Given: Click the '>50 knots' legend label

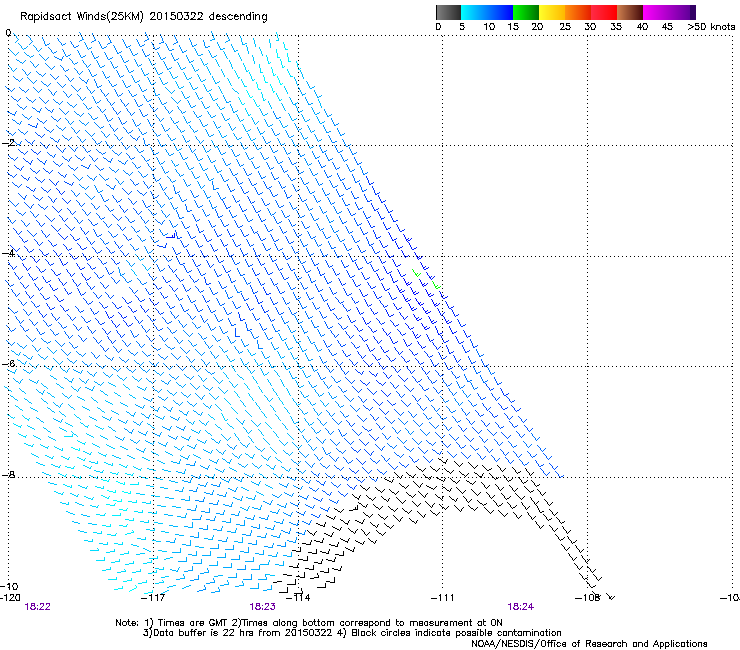Looking at the screenshot, I should pyautogui.click(x=711, y=27).
